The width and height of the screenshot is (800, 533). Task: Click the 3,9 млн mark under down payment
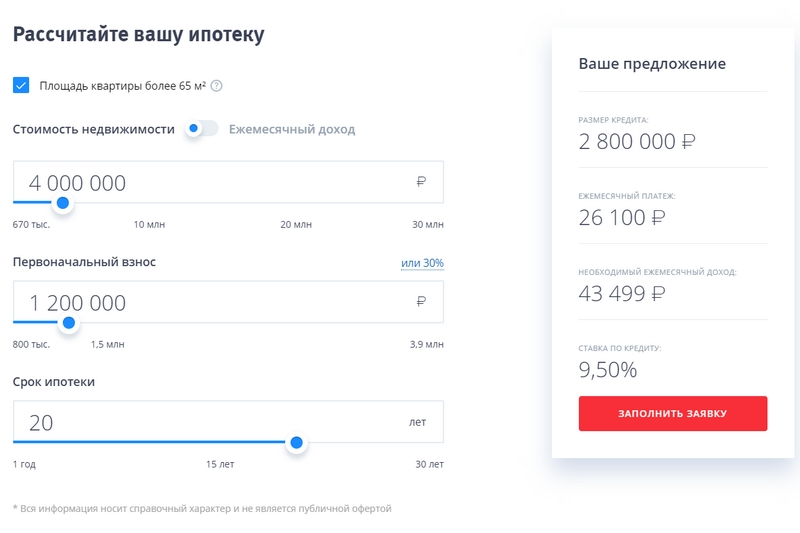point(427,345)
